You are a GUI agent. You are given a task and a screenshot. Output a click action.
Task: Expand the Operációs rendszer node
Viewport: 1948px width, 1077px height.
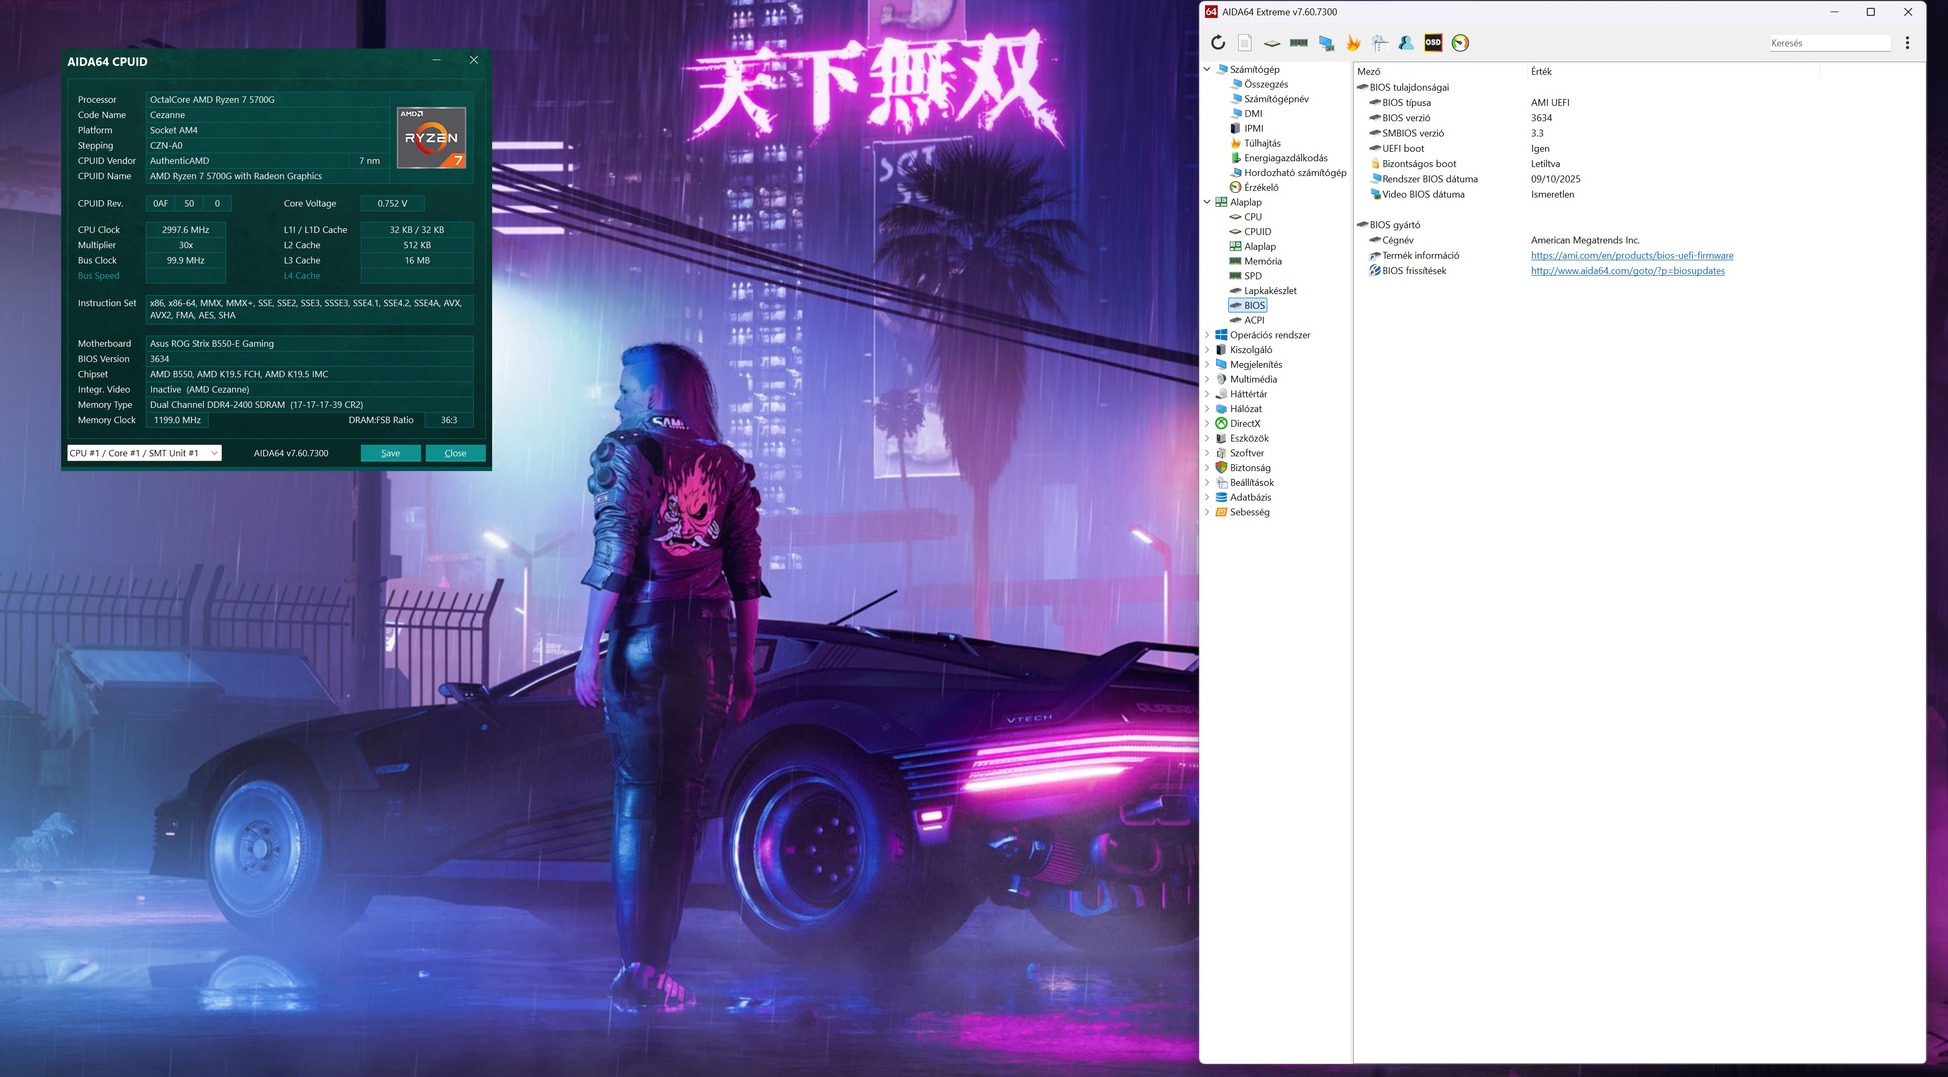pyautogui.click(x=1207, y=335)
